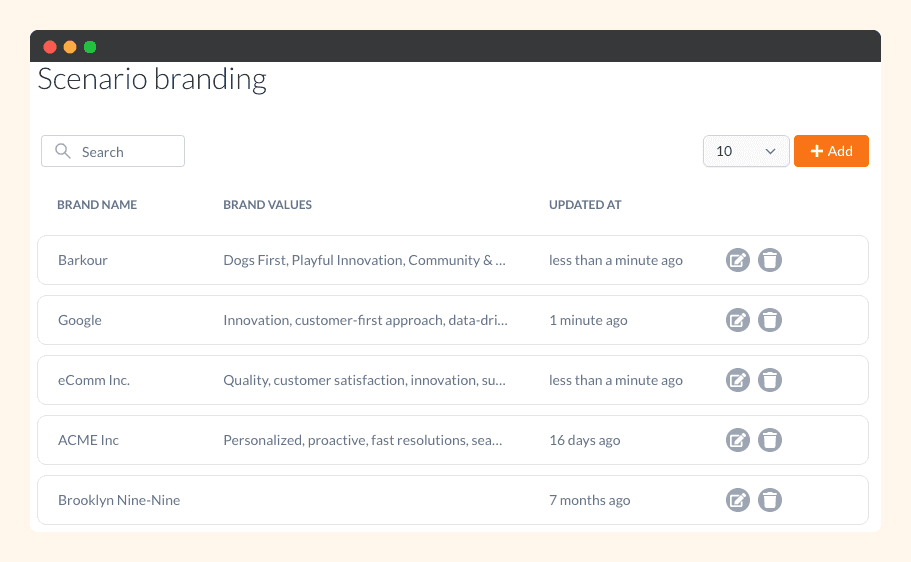Image resolution: width=911 pixels, height=562 pixels.
Task: Edit the Barkour brand
Action: (737, 260)
